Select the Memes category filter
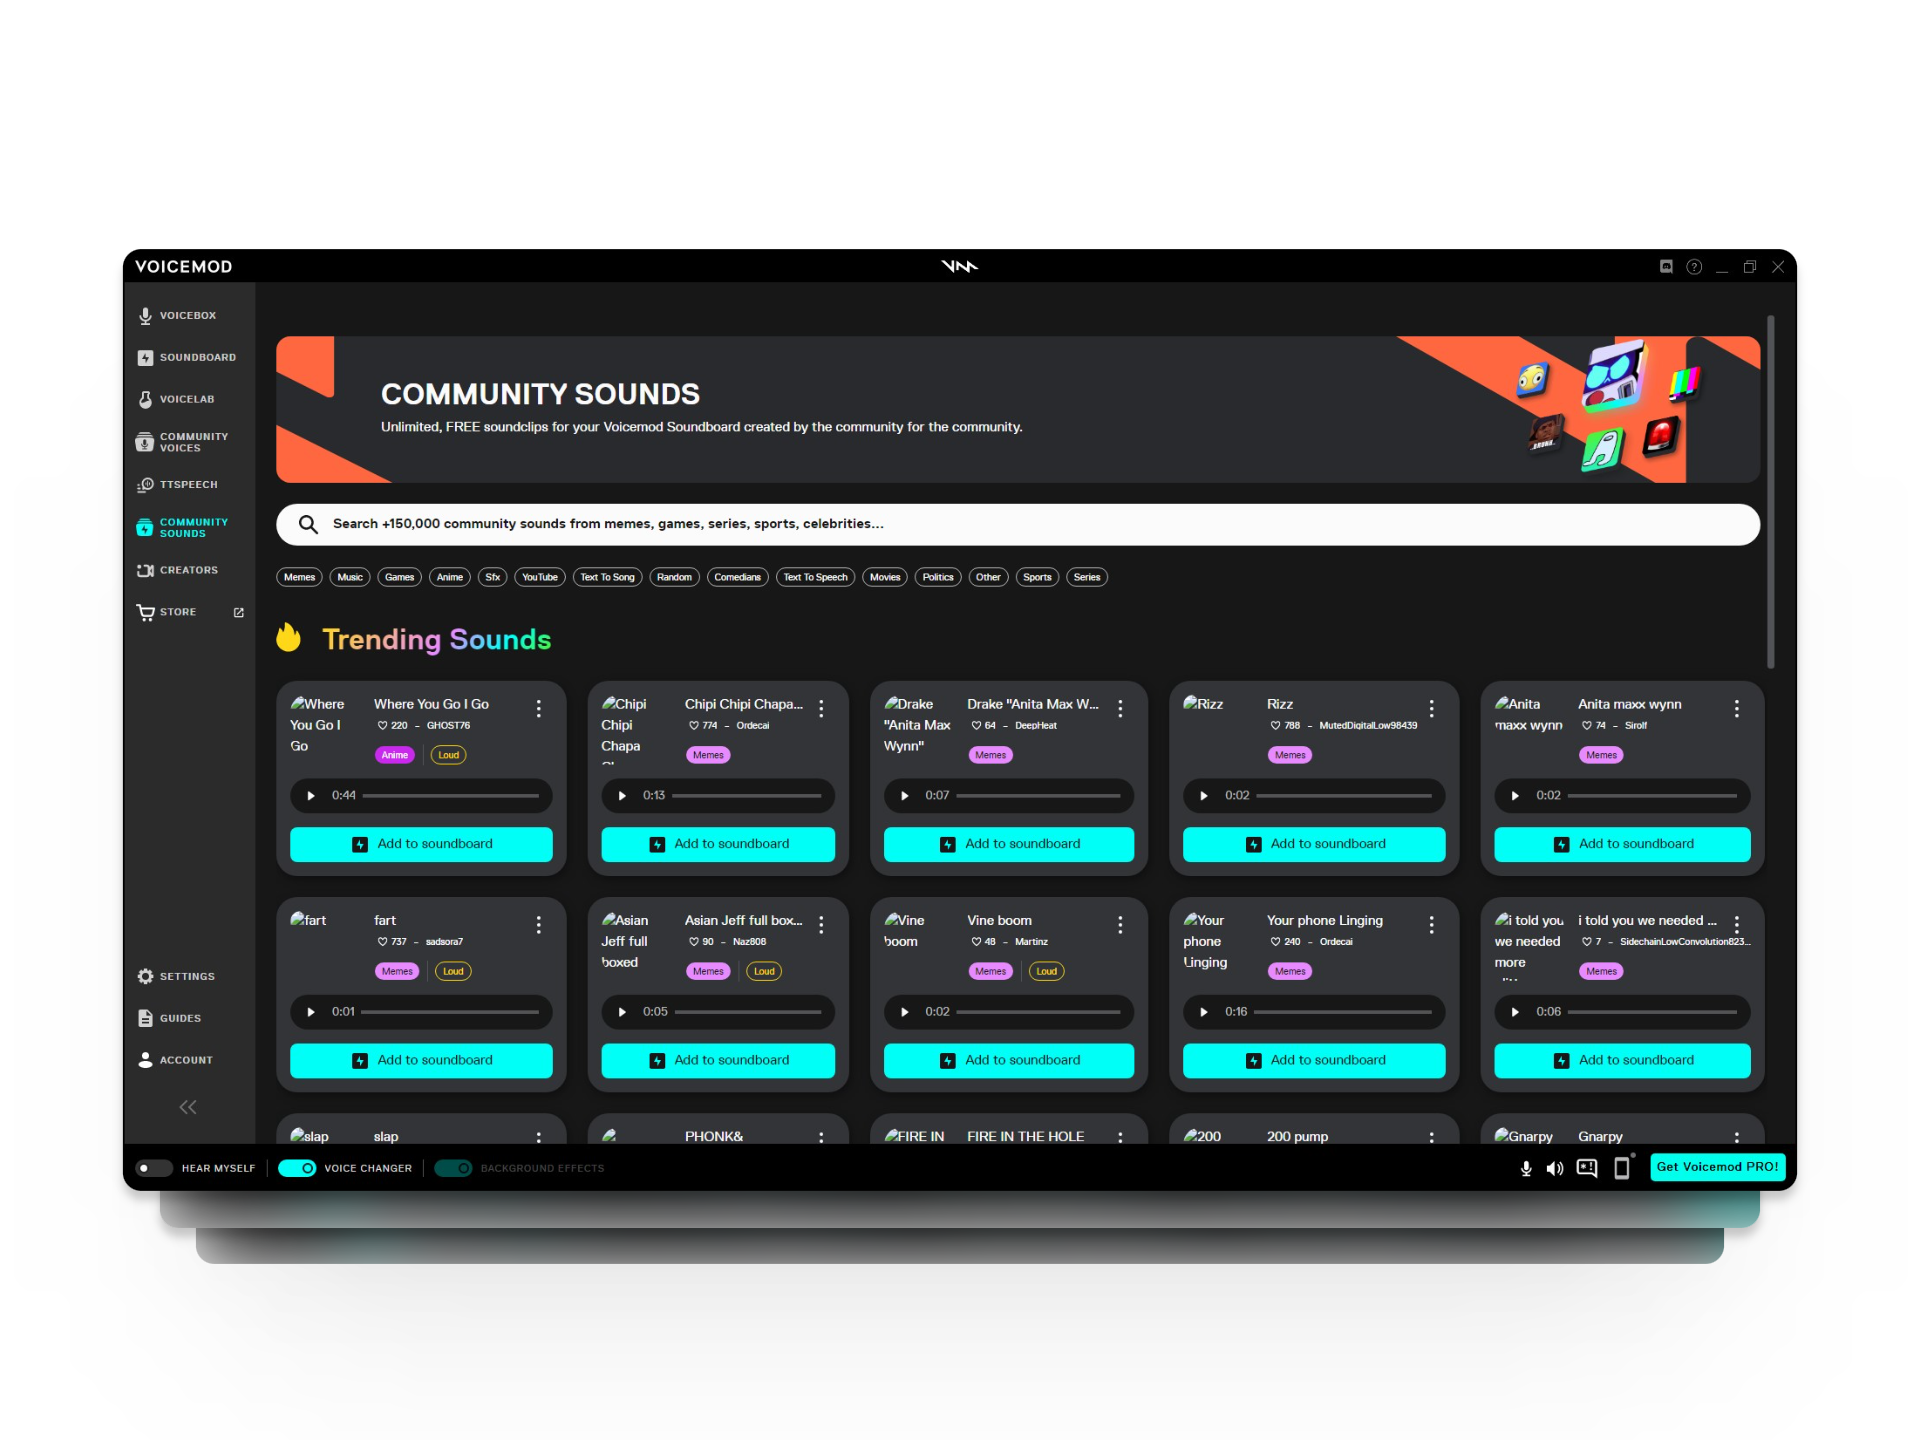 coord(299,577)
